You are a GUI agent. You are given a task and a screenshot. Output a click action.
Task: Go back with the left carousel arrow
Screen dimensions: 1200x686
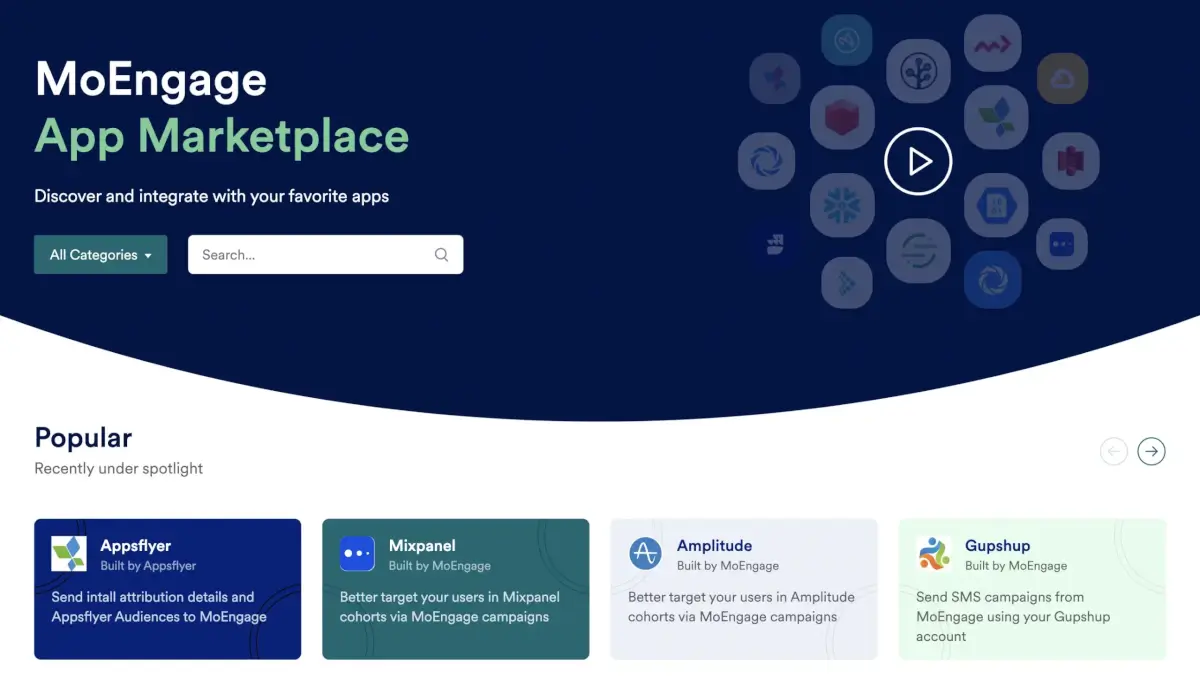point(1114,452)
